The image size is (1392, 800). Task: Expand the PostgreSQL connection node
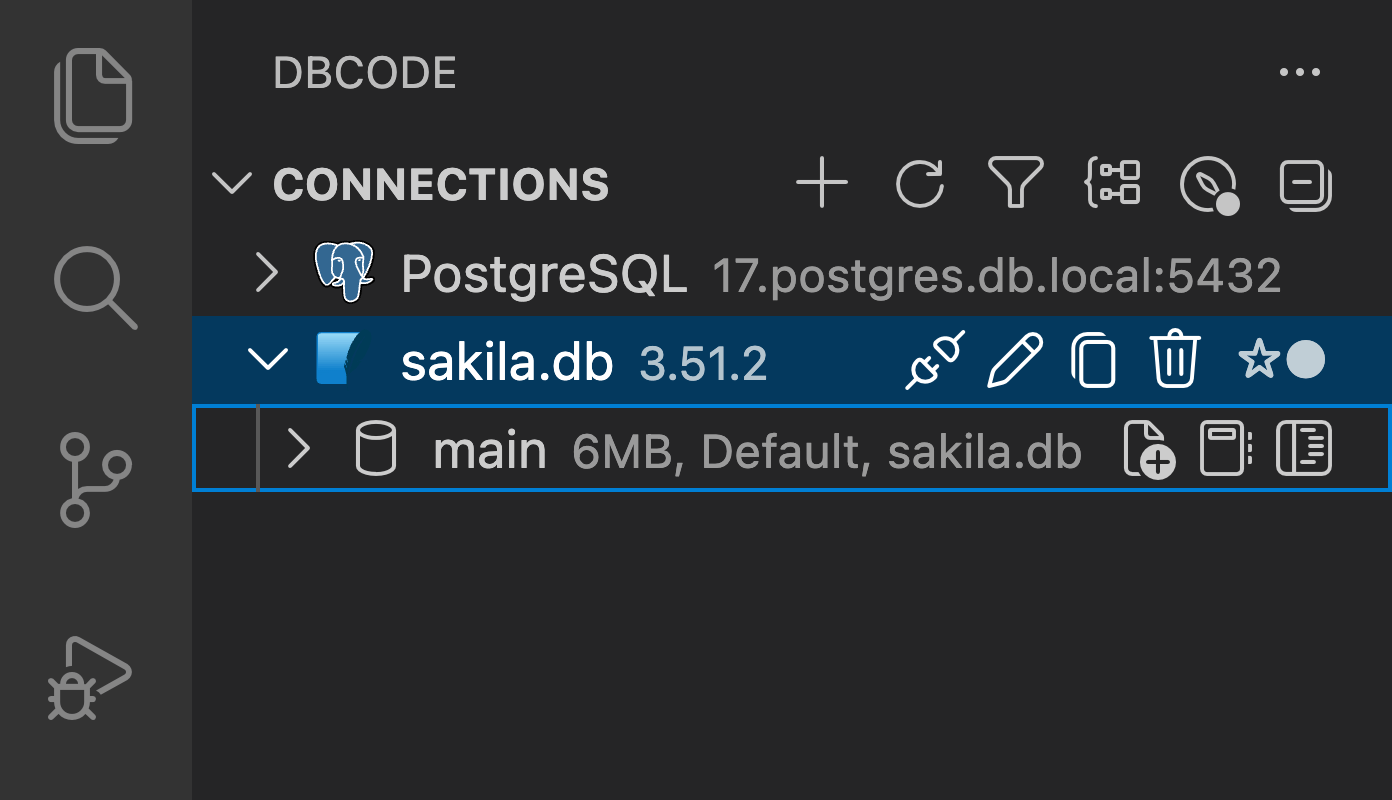(x=267, y=272)
